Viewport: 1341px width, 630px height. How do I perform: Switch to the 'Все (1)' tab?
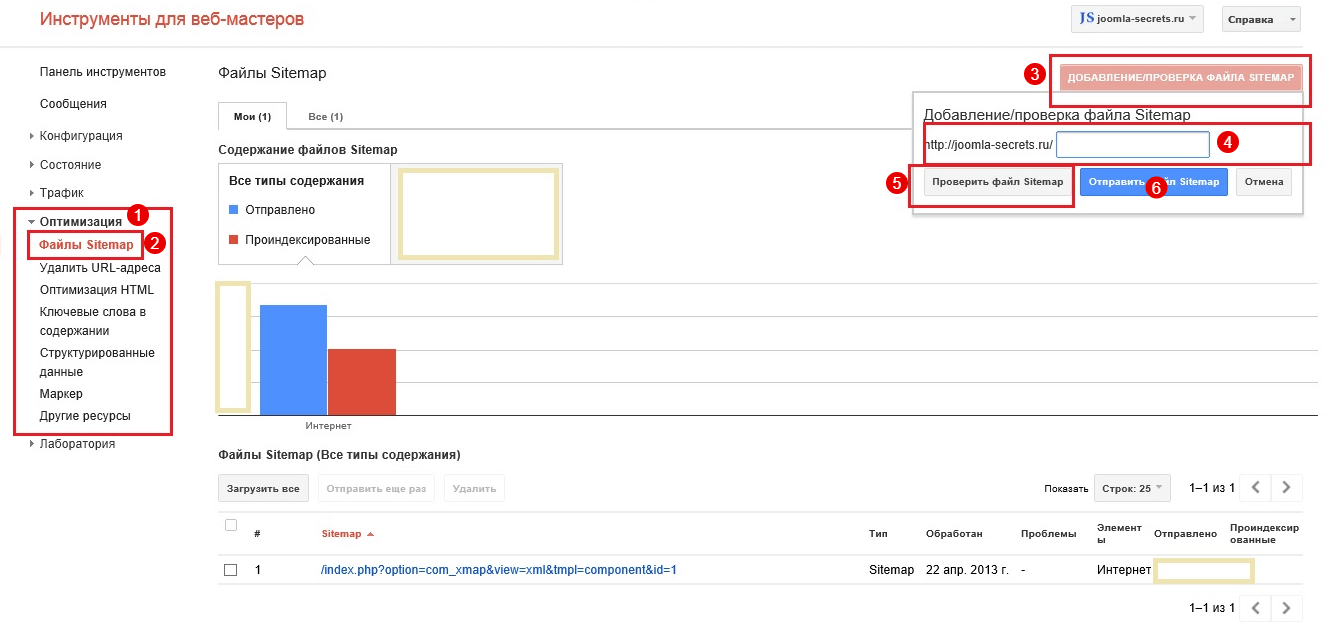coord(325,117)
